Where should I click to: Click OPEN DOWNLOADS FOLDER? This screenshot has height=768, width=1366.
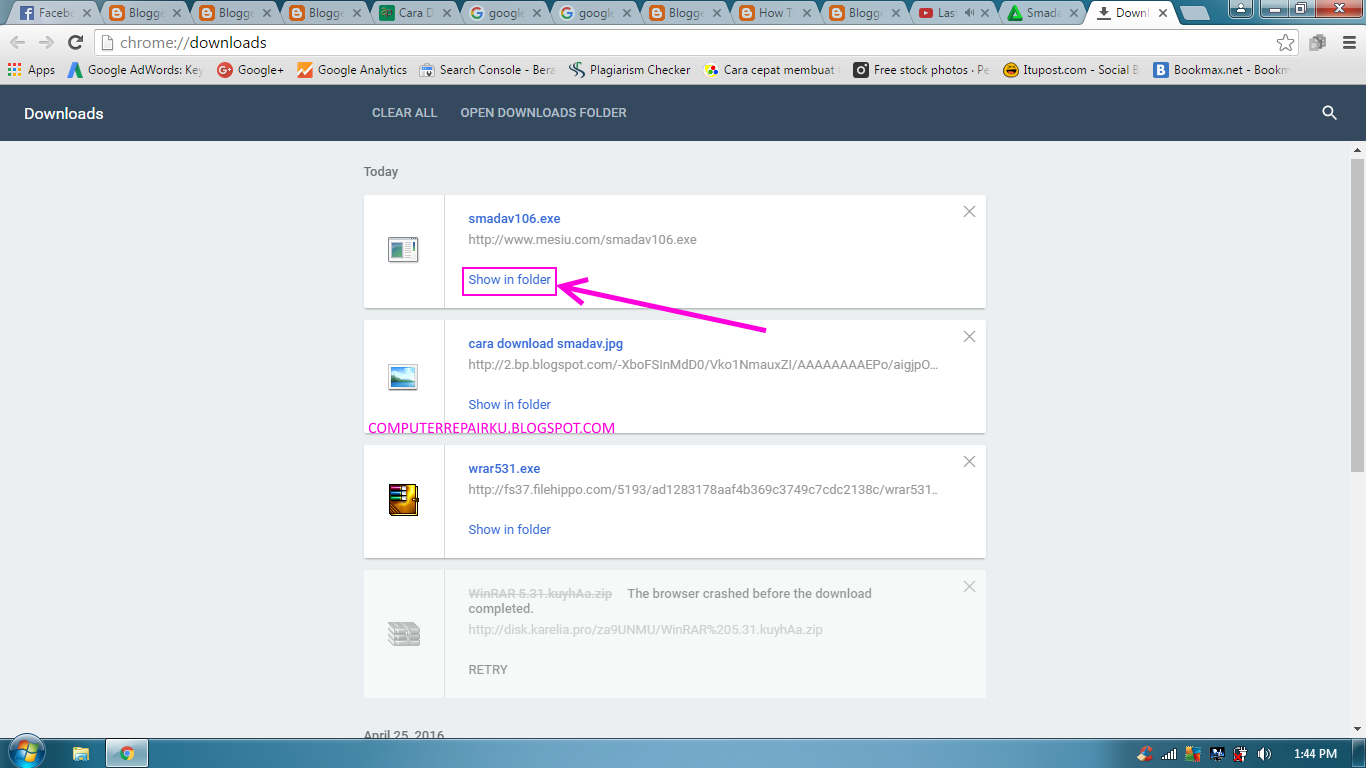(x=543, y=113)
